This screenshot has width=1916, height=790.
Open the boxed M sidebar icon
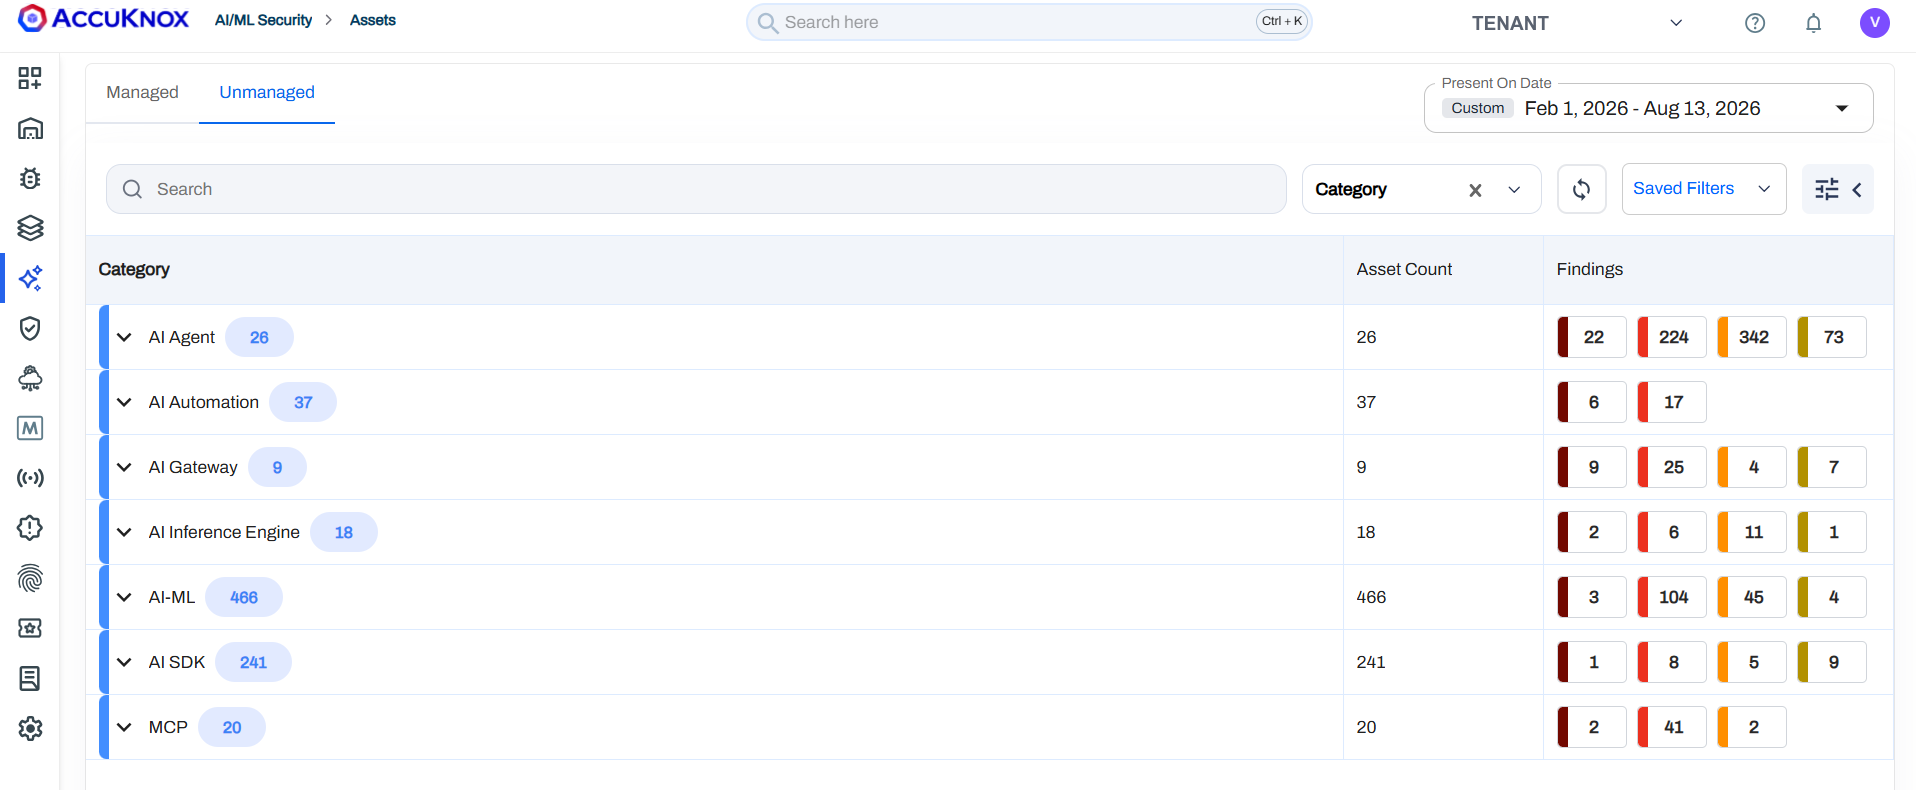point(30,428)
